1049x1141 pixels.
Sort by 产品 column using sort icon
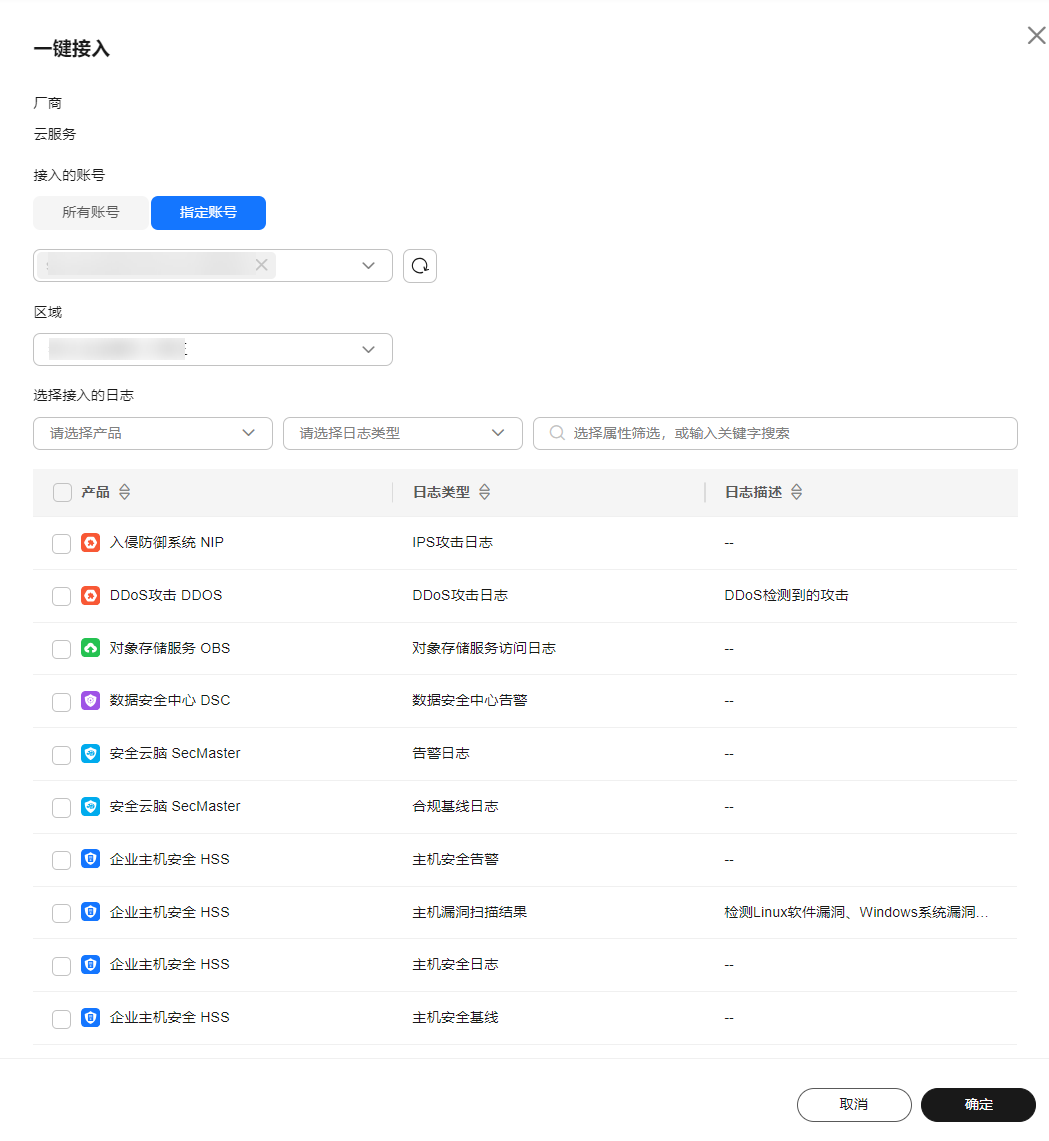click(124, 492)
